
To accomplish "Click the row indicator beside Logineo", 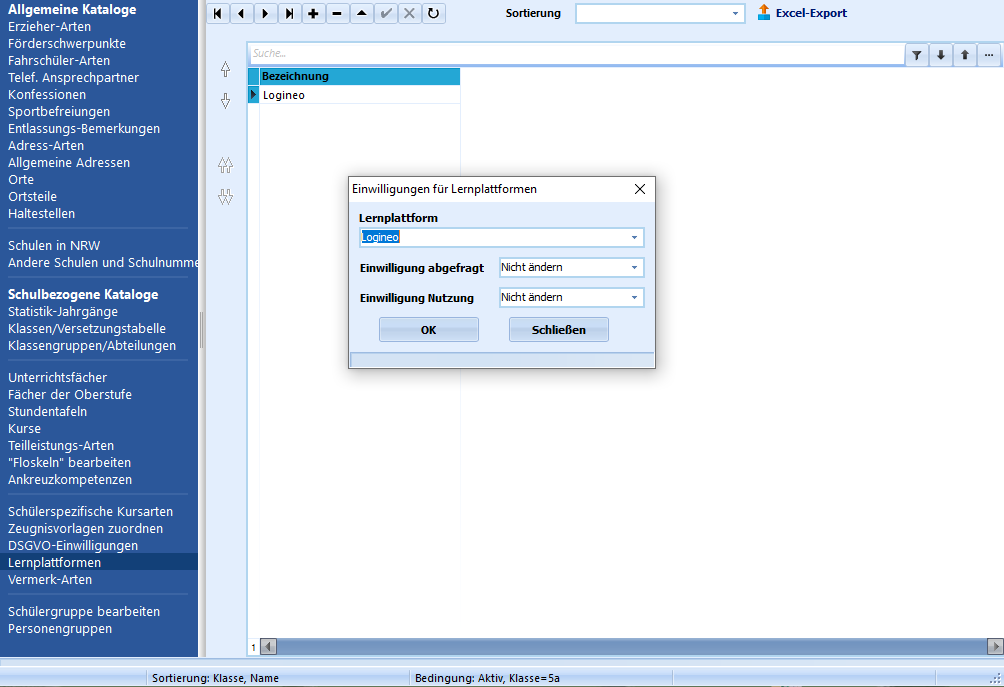I will (x=254, y=95).
